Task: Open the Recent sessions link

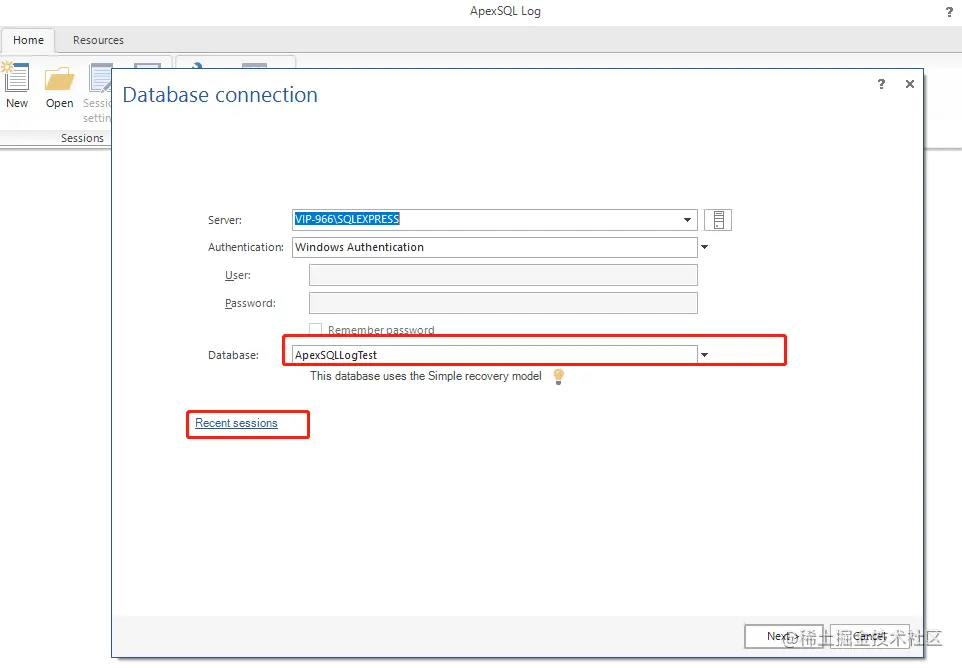Action: pyautogui.click(x=236, y=423)
